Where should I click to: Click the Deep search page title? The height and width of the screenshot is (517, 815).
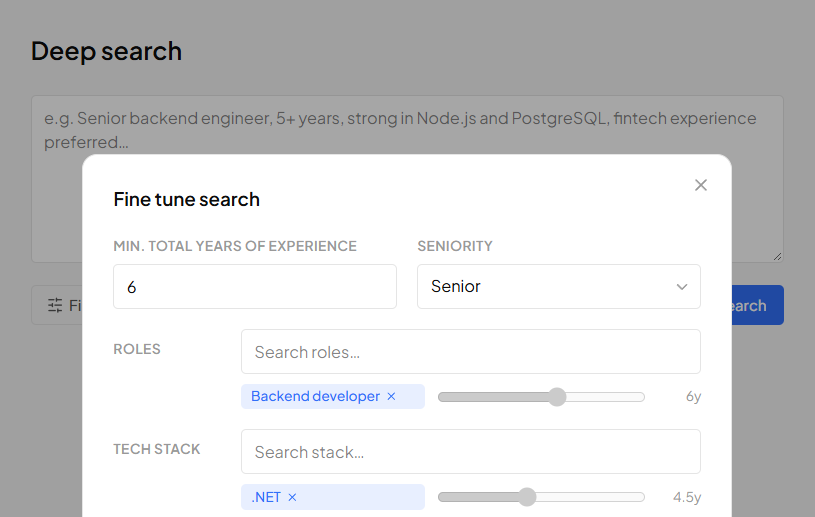[107, 51]
